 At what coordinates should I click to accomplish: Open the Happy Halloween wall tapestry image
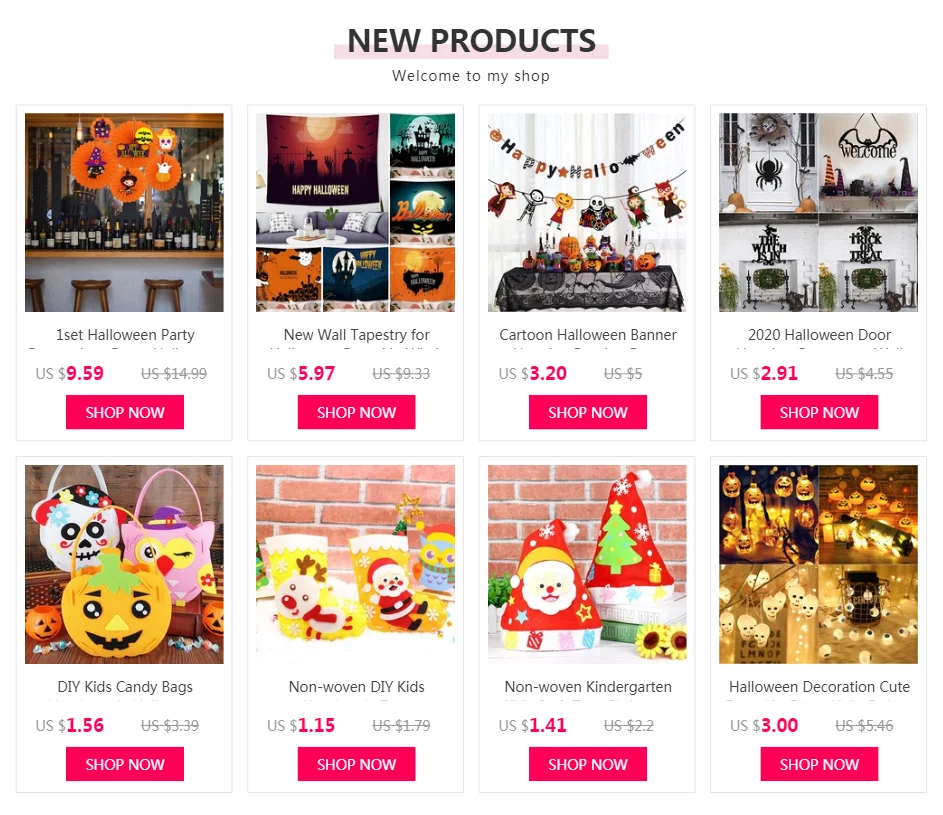click(x=355, y=212)
